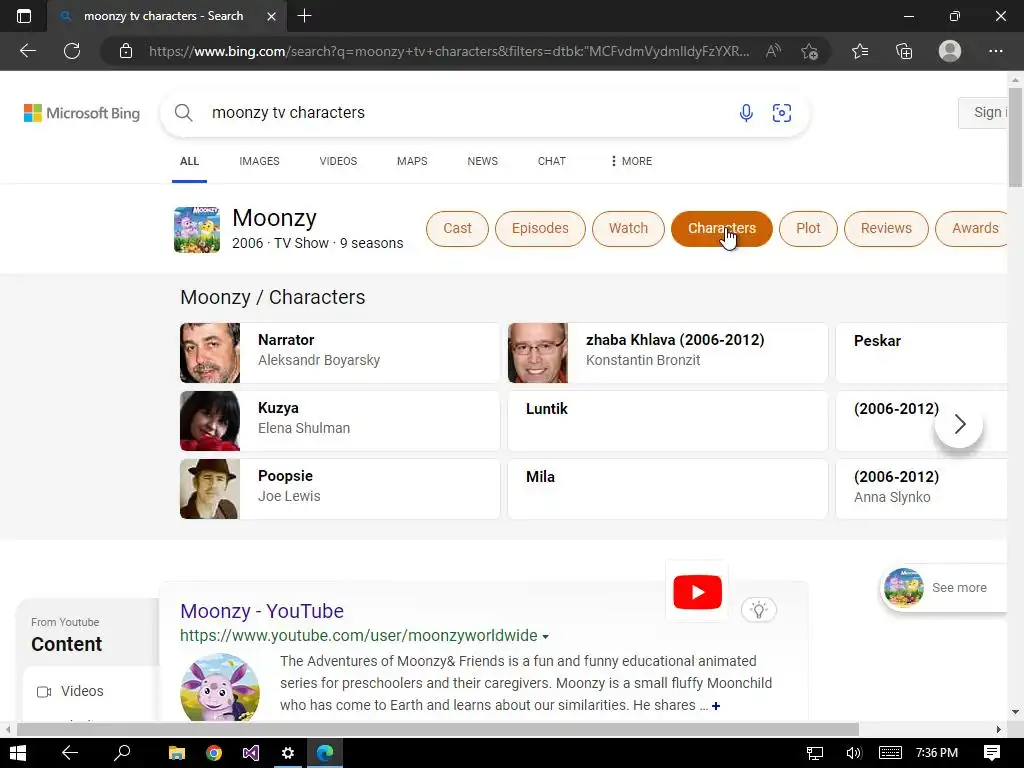This screenshot has height=768, width=1024.
Task: Open Settings gear in taskbar
Action: [x=287, y=753]
